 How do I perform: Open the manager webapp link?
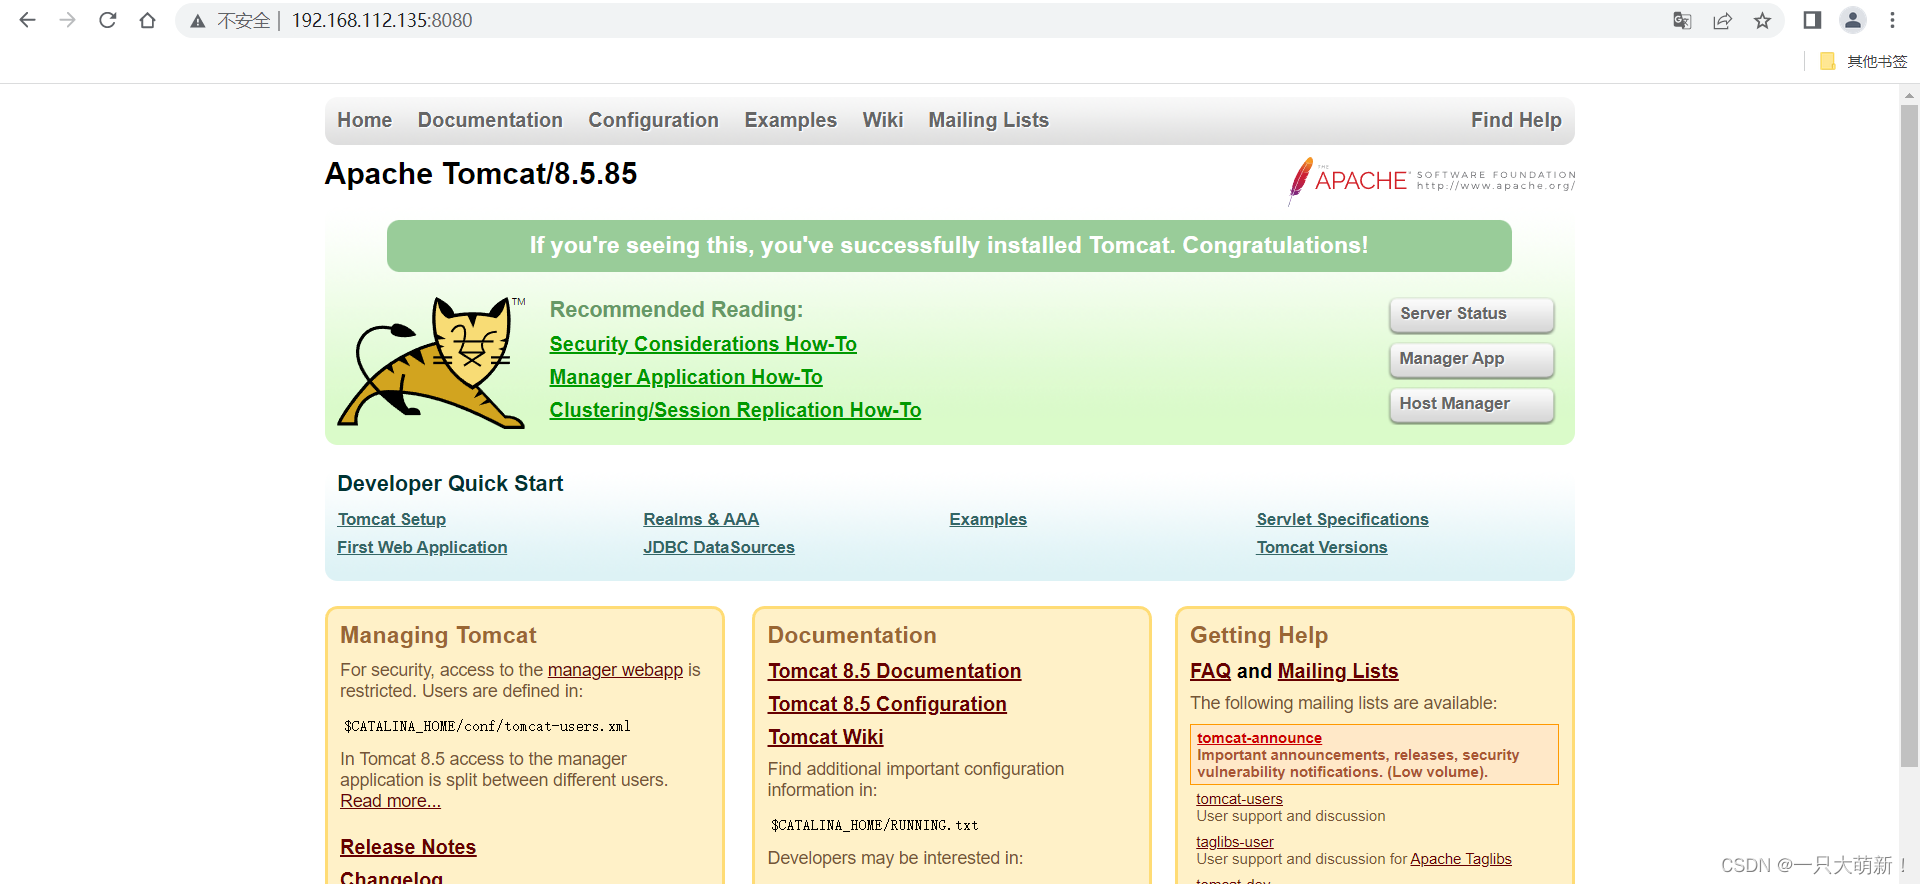click(x=615, y=670)
